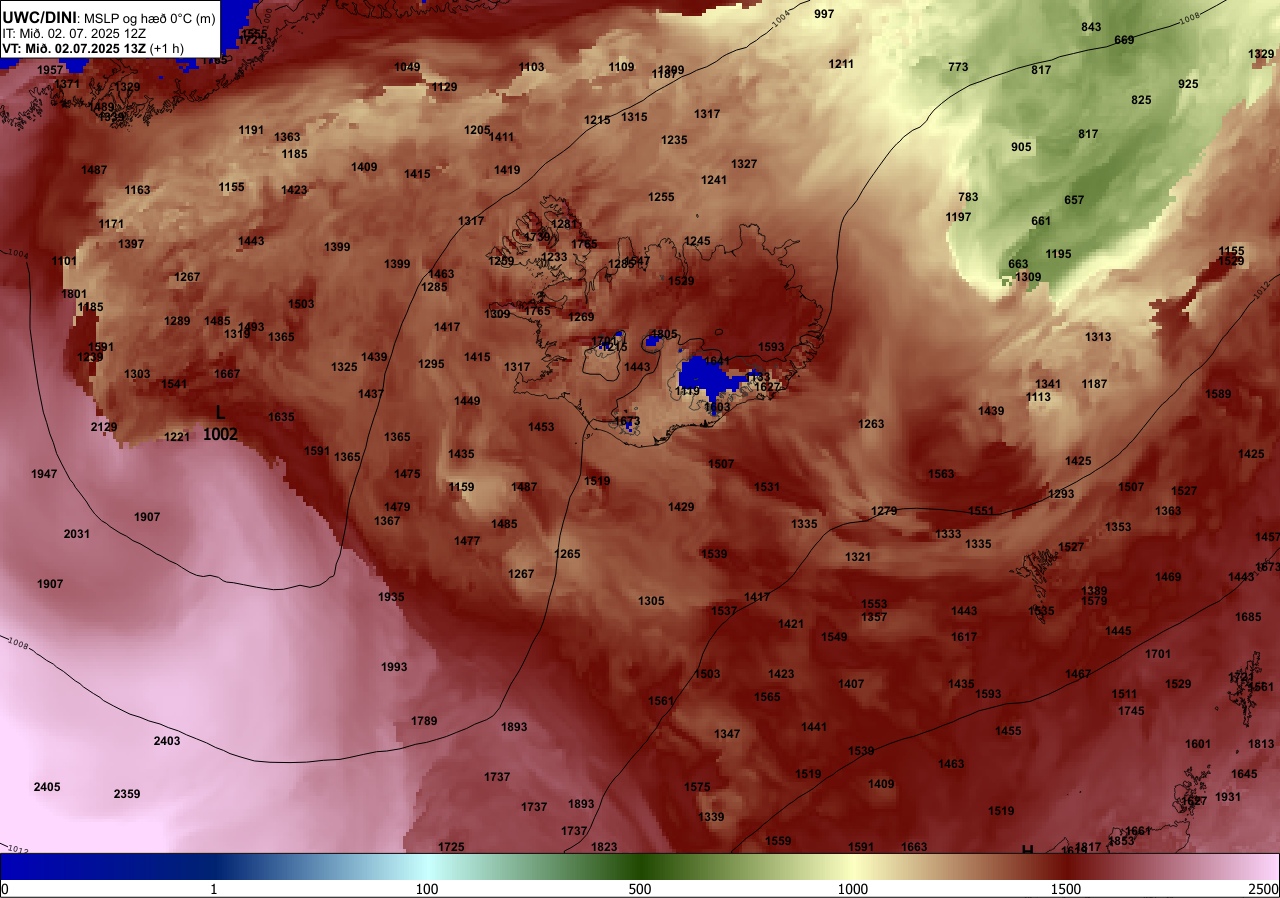Select the 'L' low-pressure marker

coord(221,412)
